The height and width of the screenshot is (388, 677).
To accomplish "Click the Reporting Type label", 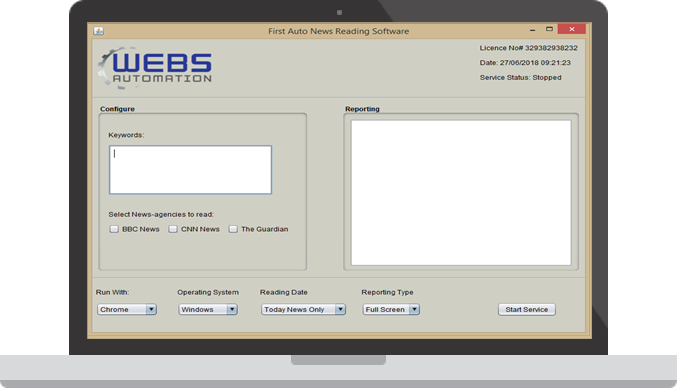I will 387,292.
